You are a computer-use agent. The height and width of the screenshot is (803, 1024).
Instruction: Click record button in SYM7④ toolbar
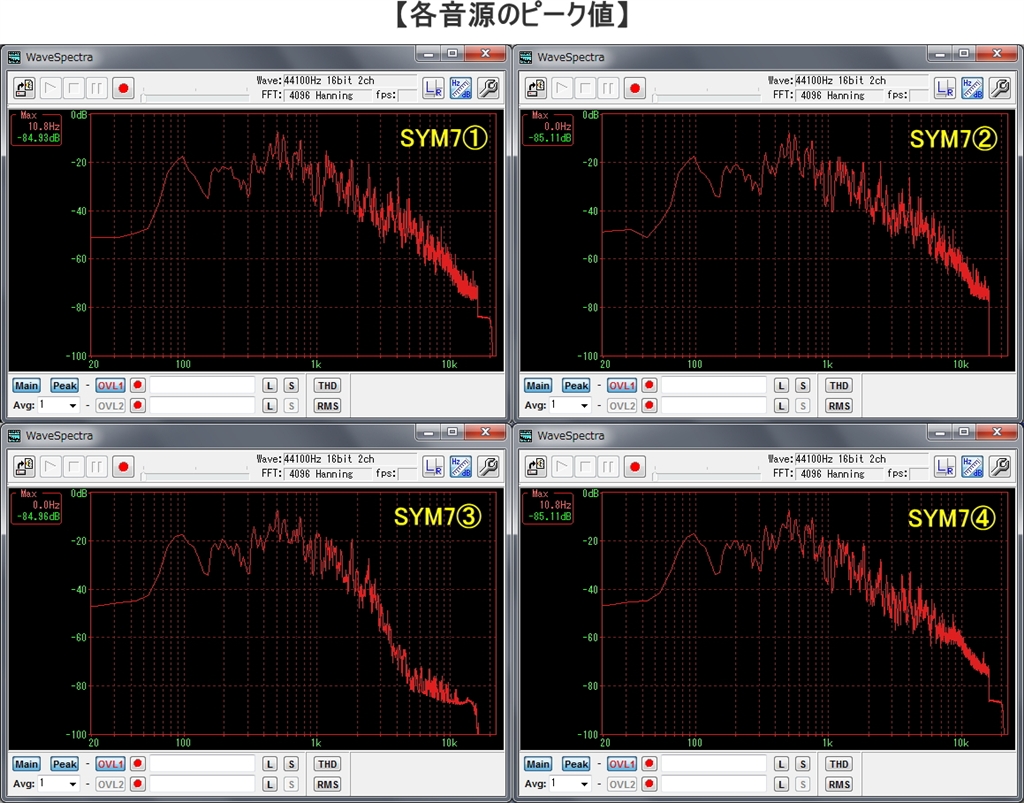coord(634,467)
